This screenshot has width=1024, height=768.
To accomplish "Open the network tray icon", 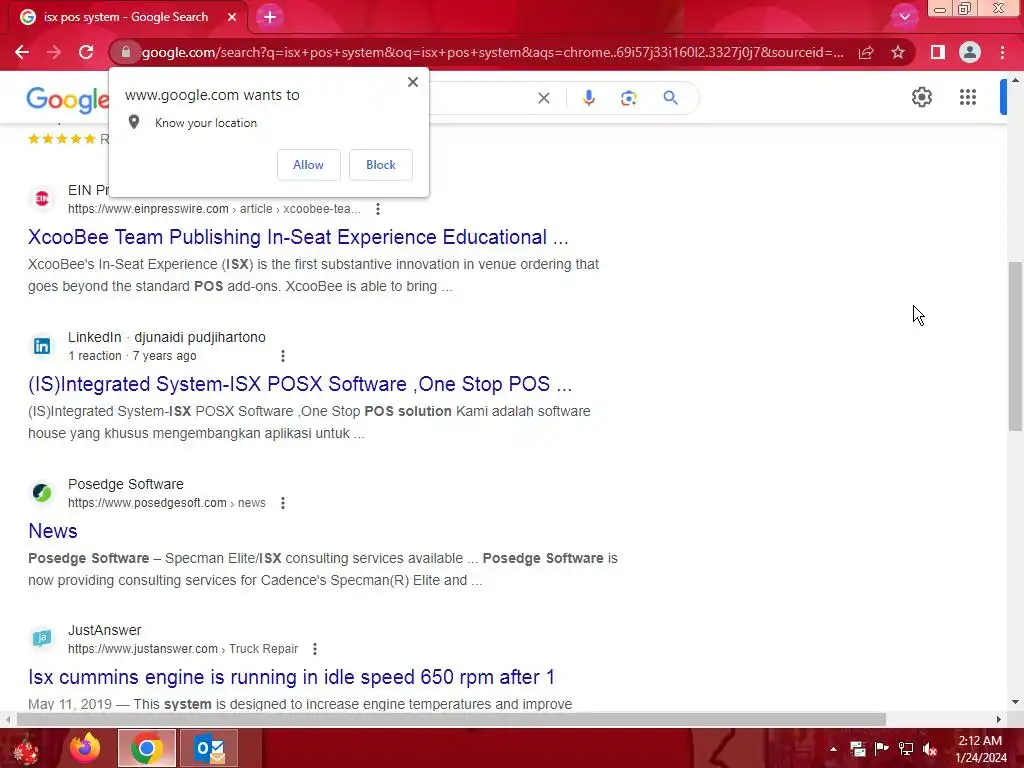I will click(906, 749).
